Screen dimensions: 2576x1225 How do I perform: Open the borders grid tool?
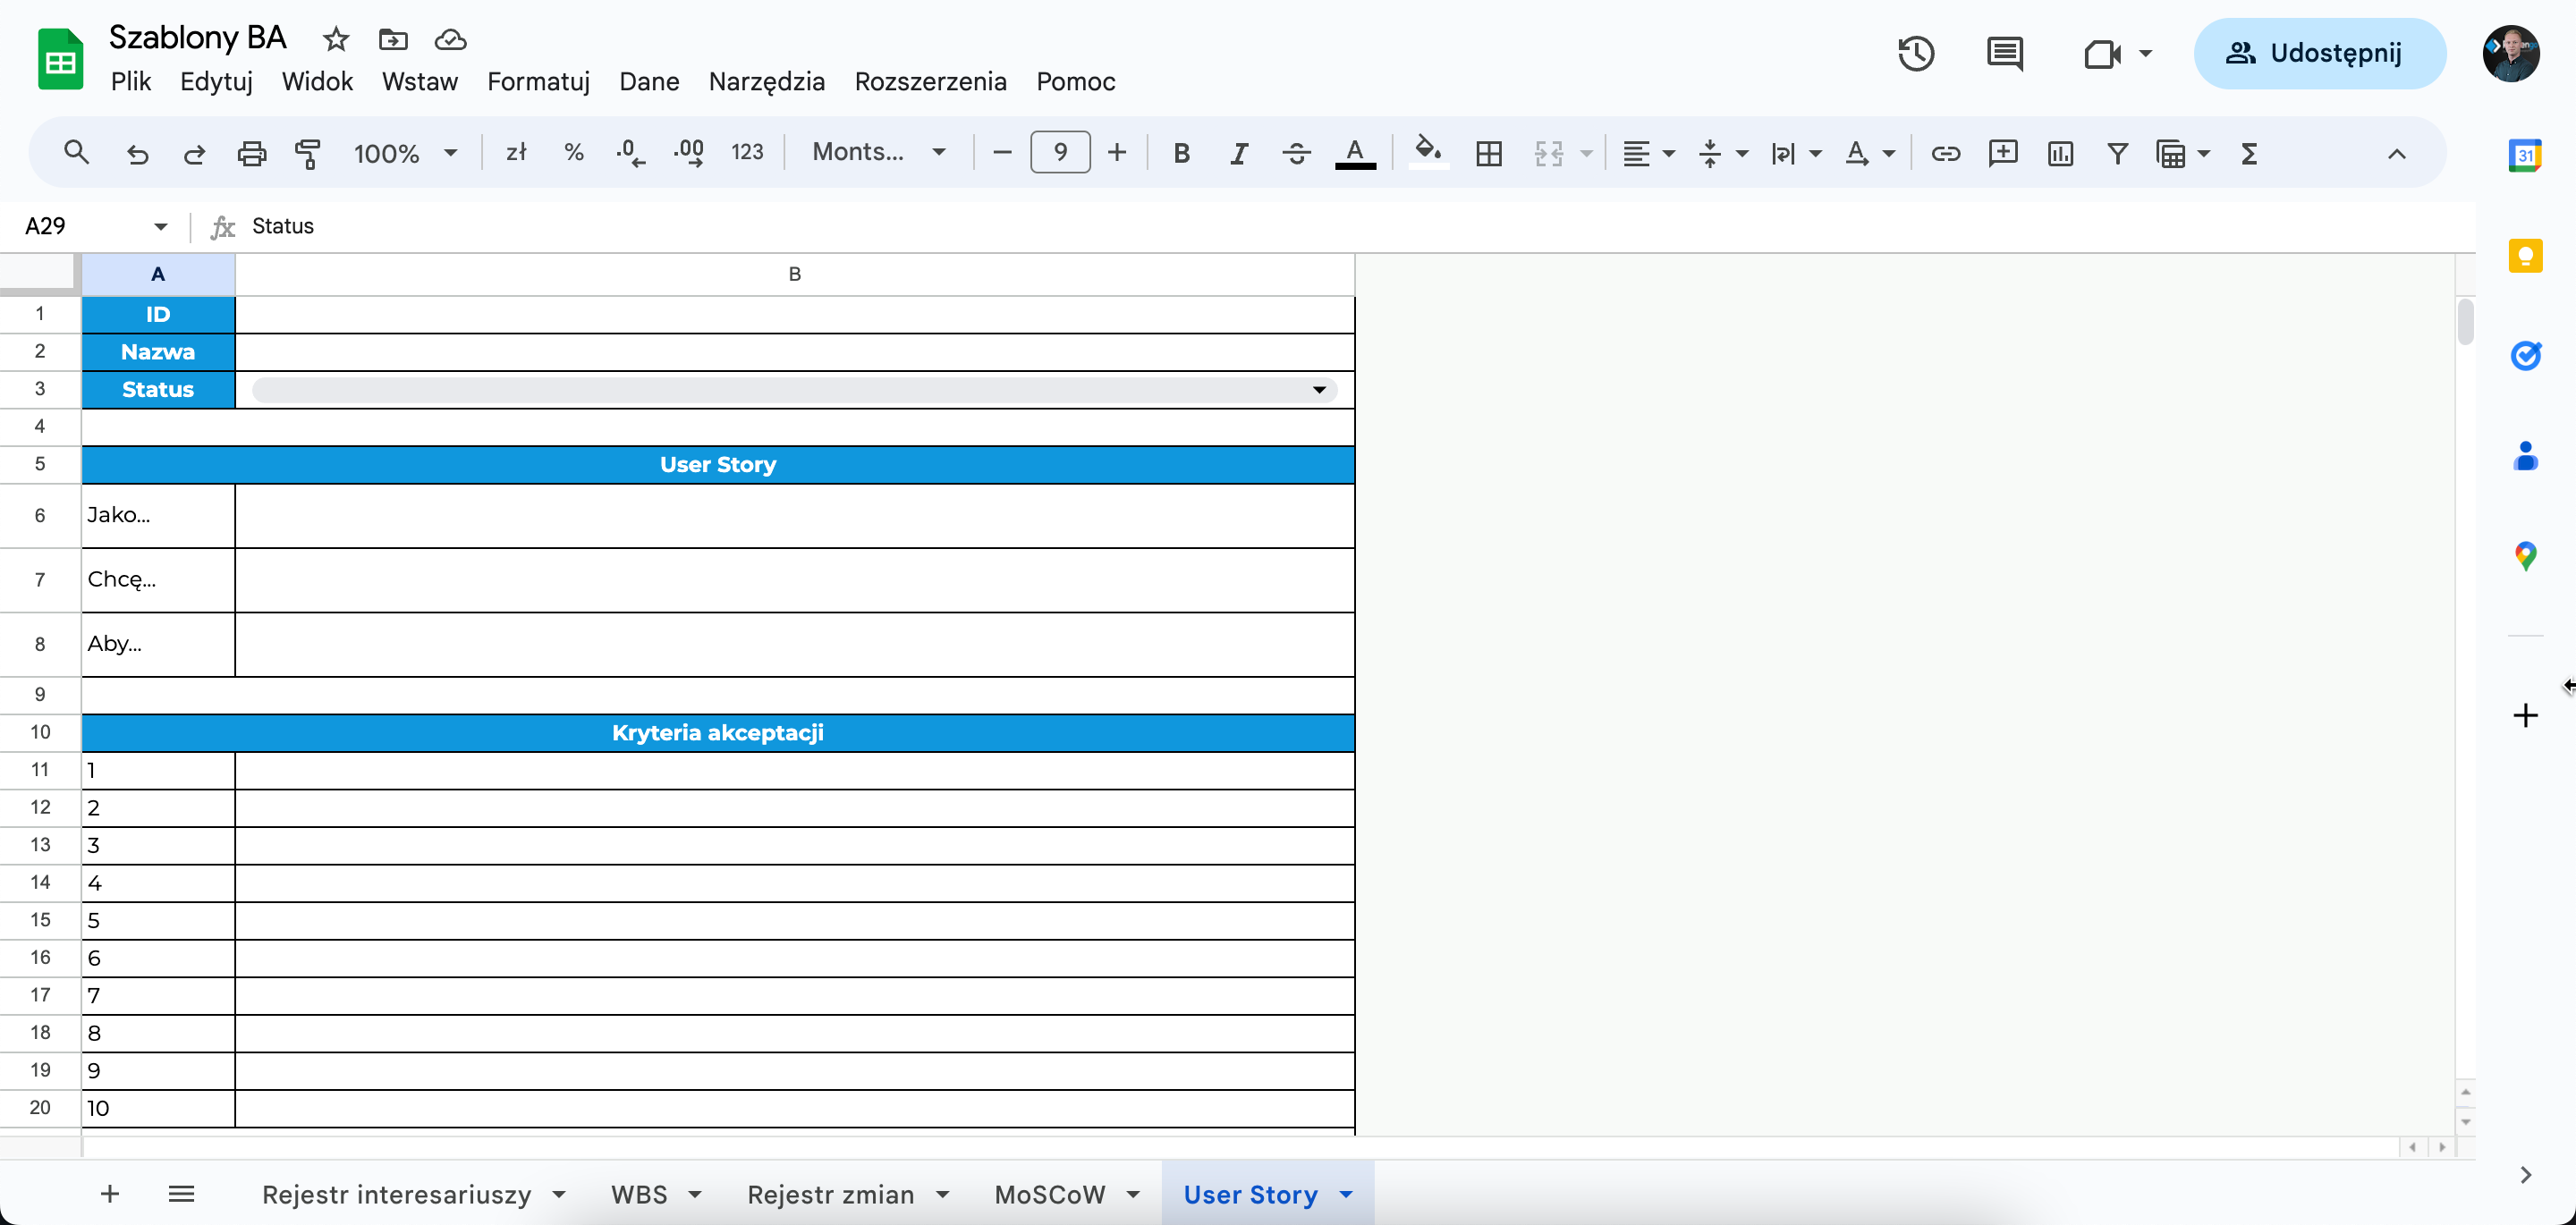(x=1489, y=153)
